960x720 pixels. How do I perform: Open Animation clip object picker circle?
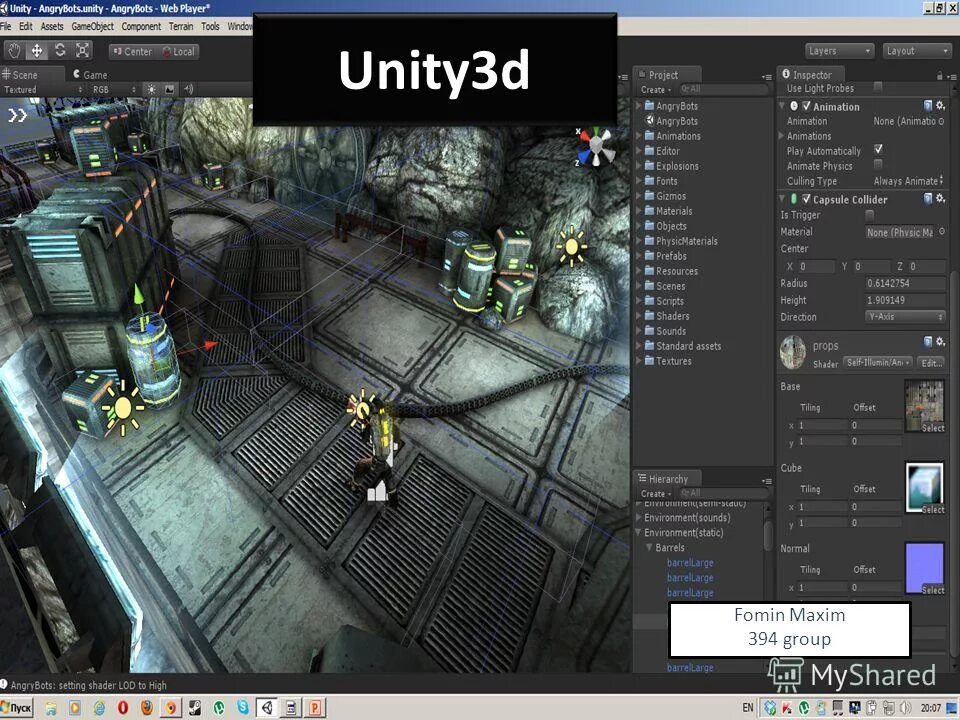tap(942, 121)
